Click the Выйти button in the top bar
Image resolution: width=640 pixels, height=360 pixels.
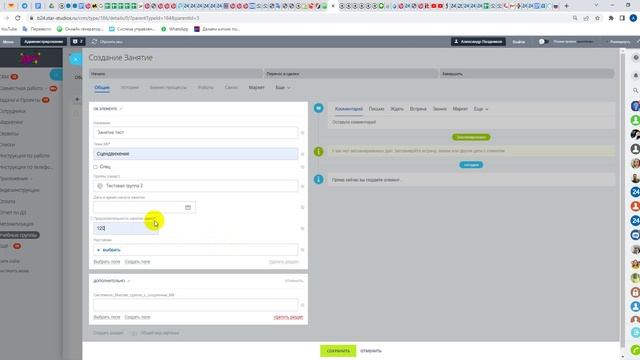click(x=519, y=42)
